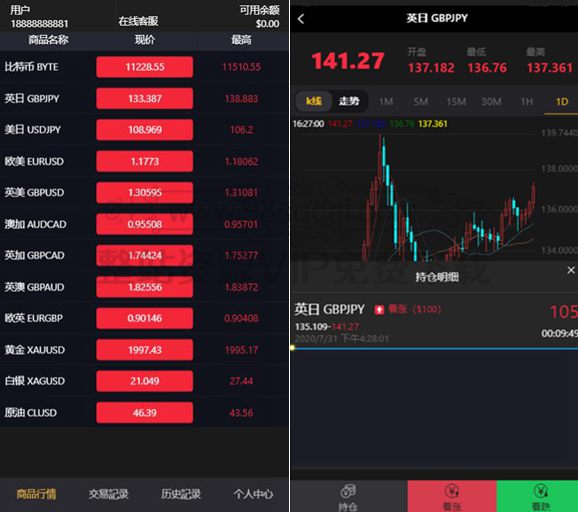Click the position countdown progress line
578x512 pixels.
tap(435, 348)
